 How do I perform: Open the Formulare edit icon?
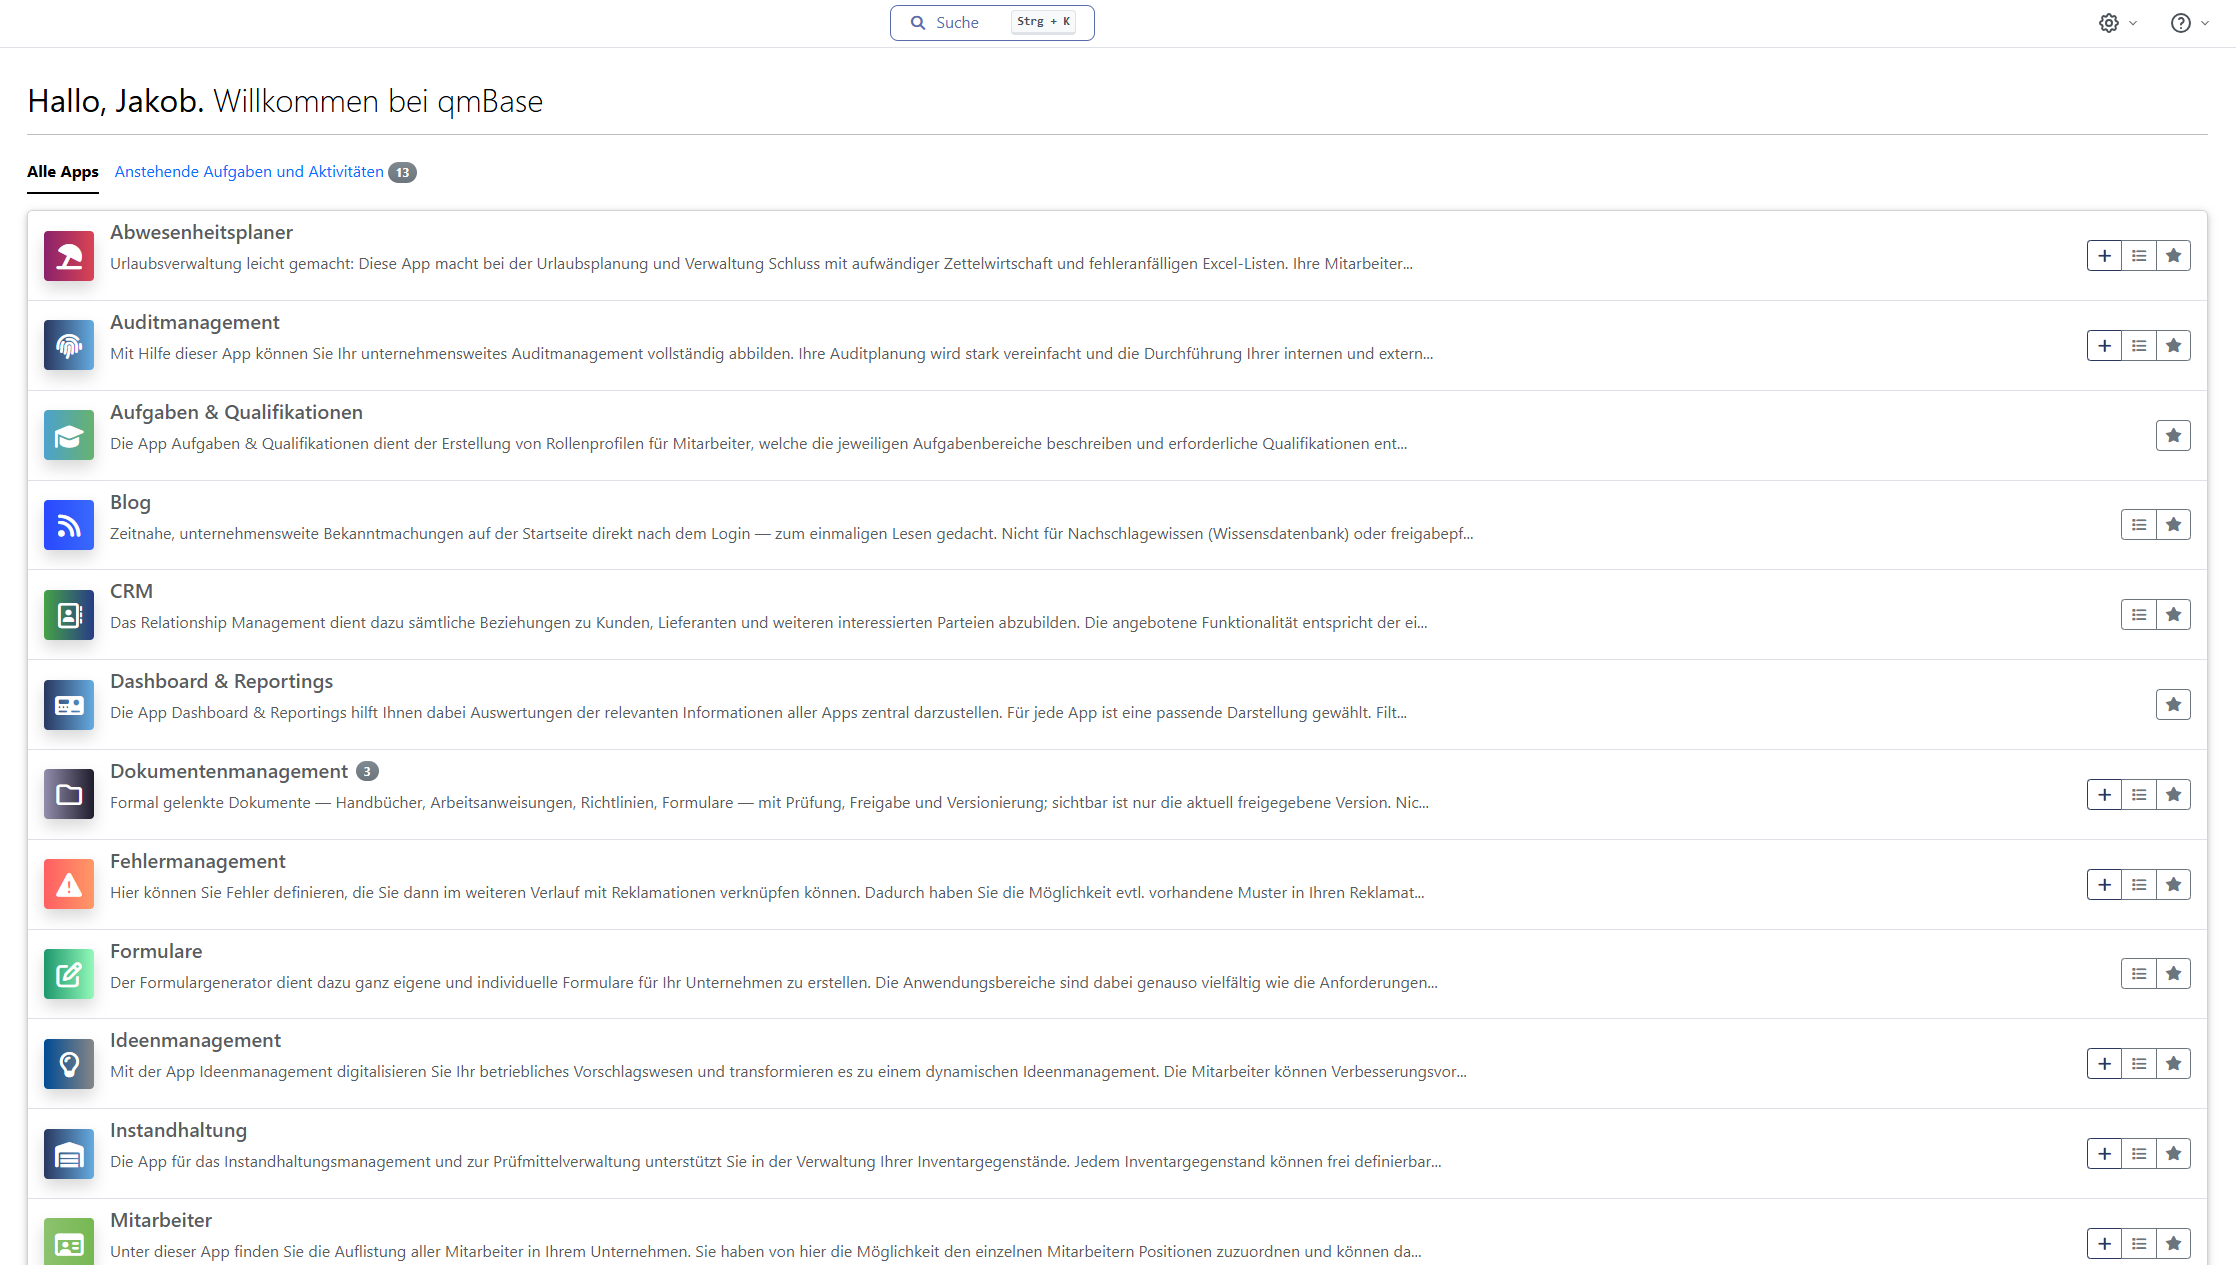pyautogui.click(x=69, y=974)
